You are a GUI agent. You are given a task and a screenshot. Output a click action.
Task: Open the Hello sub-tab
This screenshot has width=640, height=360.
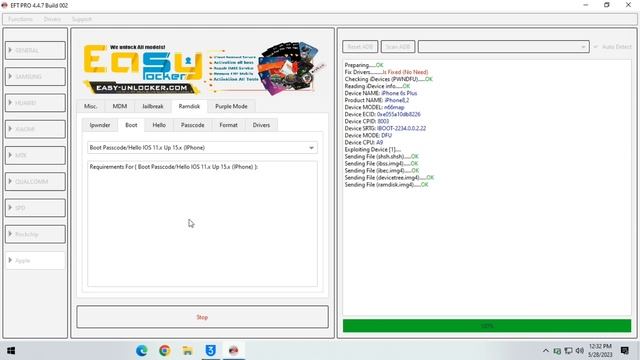point(159,125)
